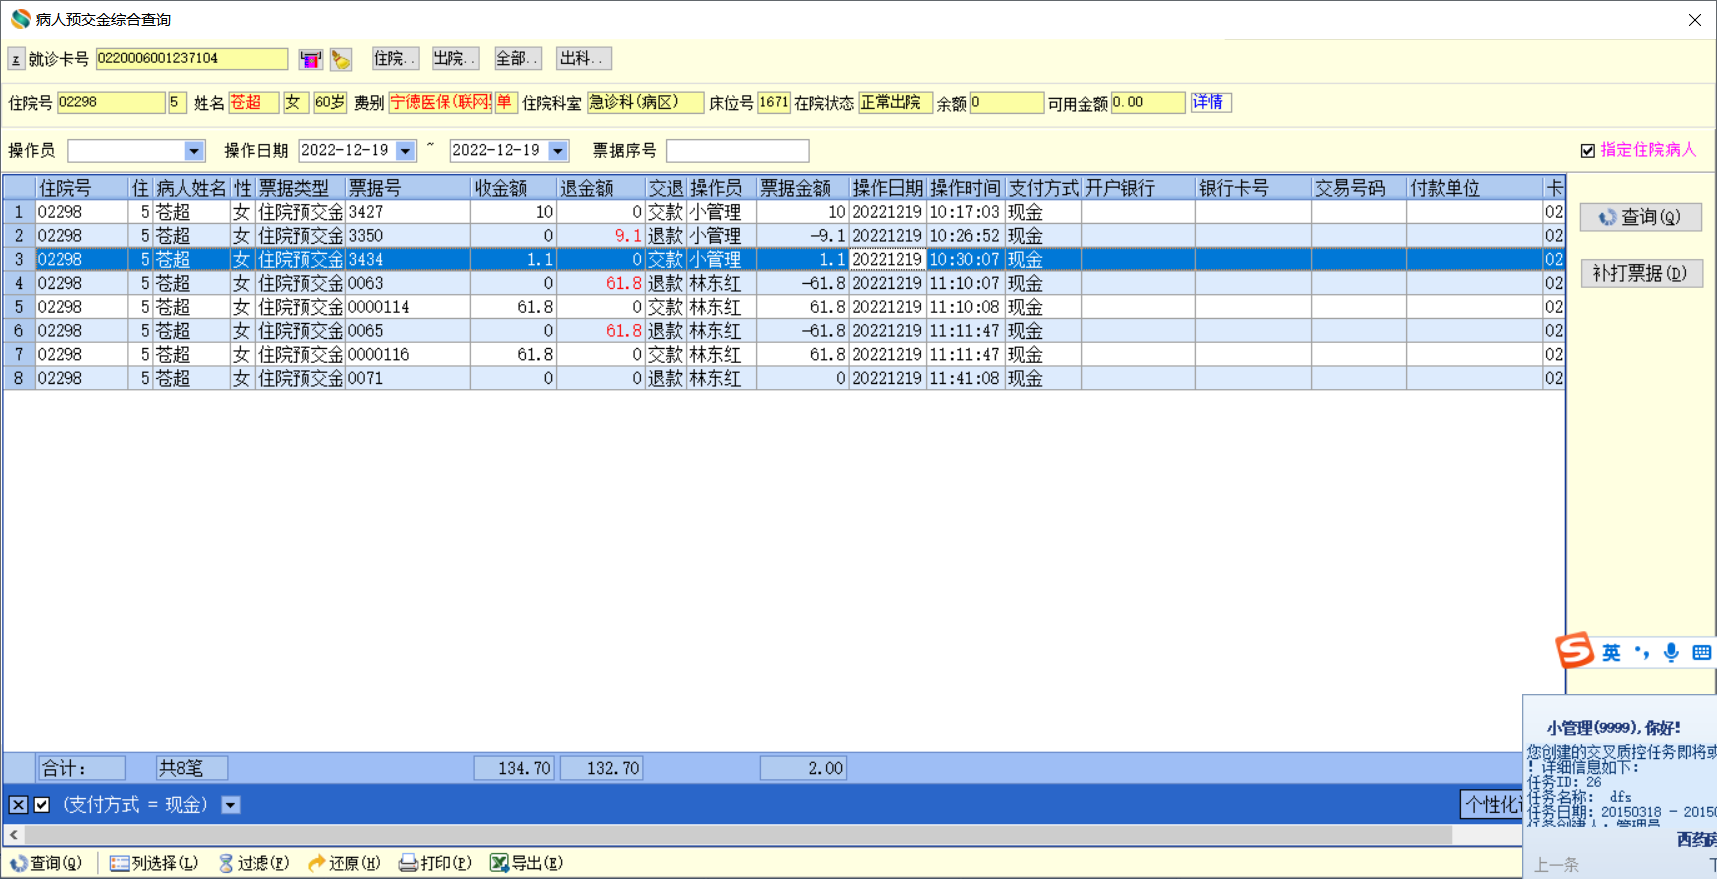Select row with 票据号 0065

784,331
